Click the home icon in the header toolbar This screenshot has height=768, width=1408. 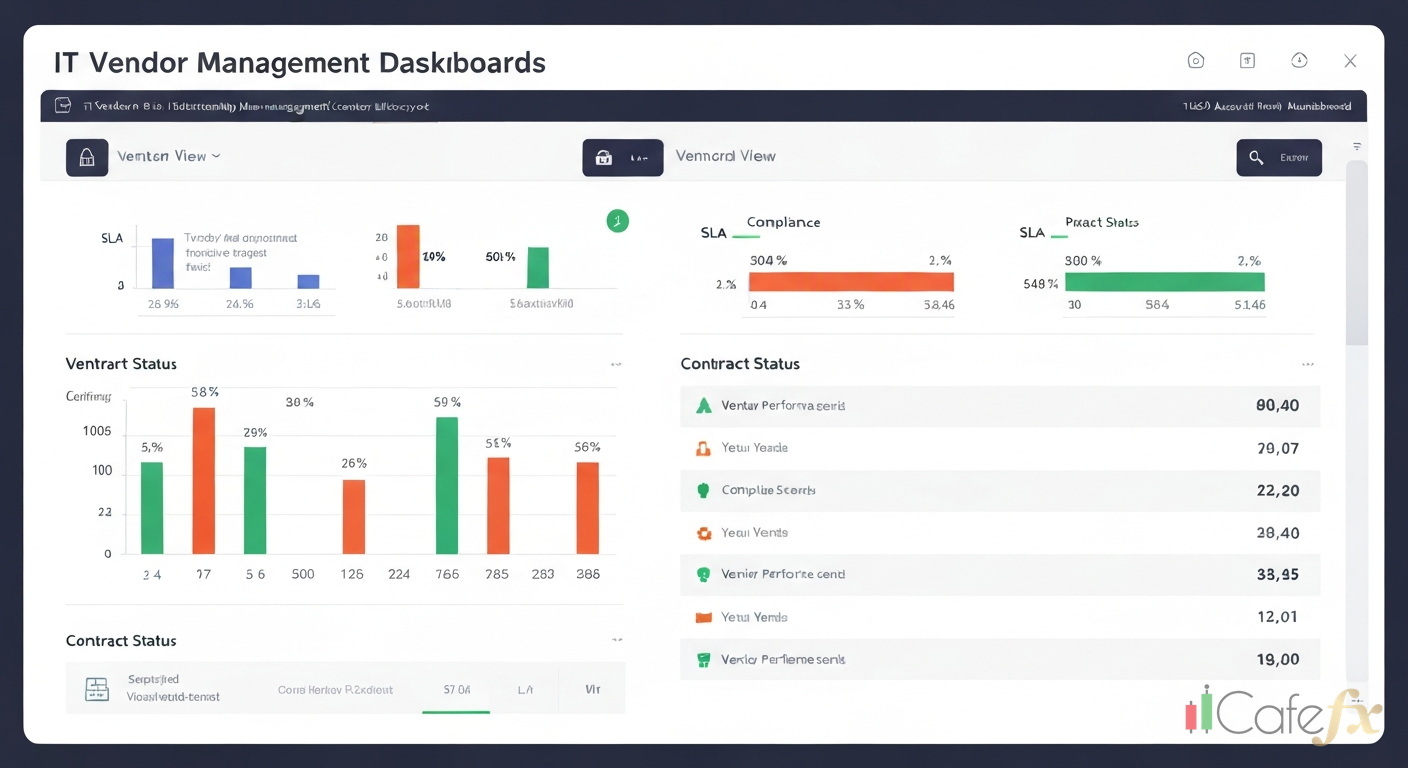1196,60
